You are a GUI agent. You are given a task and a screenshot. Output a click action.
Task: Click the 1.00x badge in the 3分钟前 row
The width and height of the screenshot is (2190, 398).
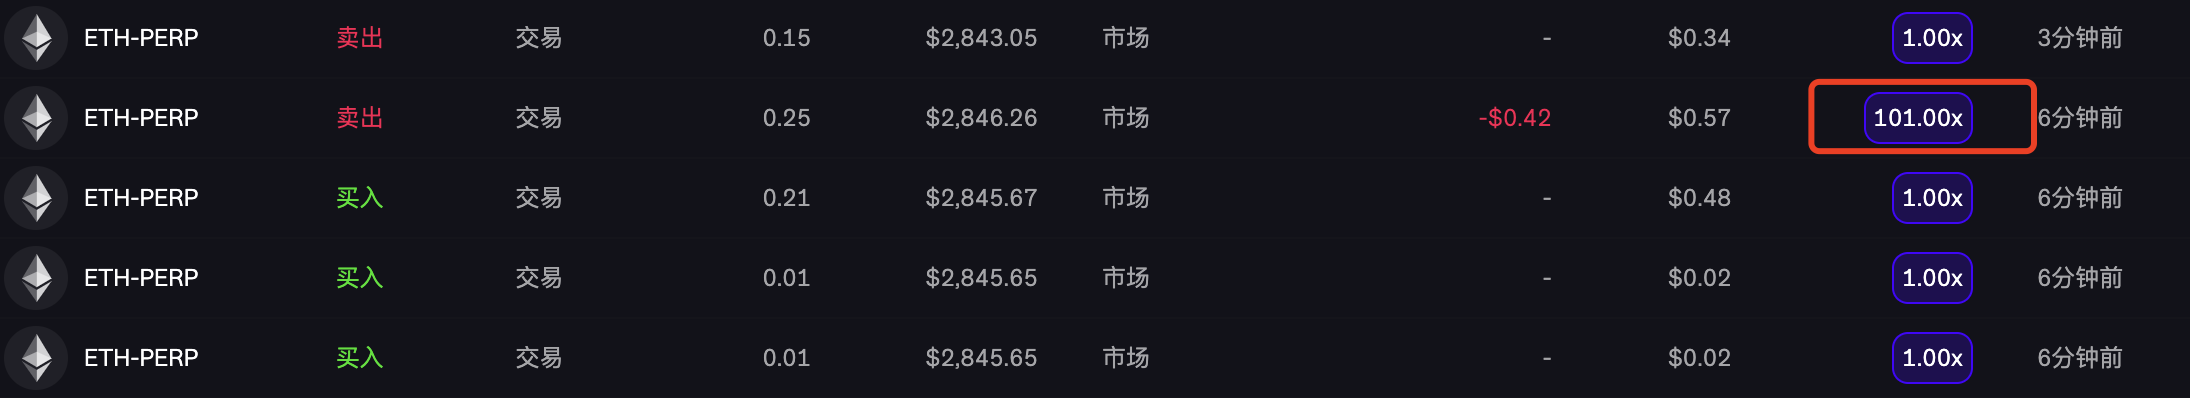coord(1932,38)
